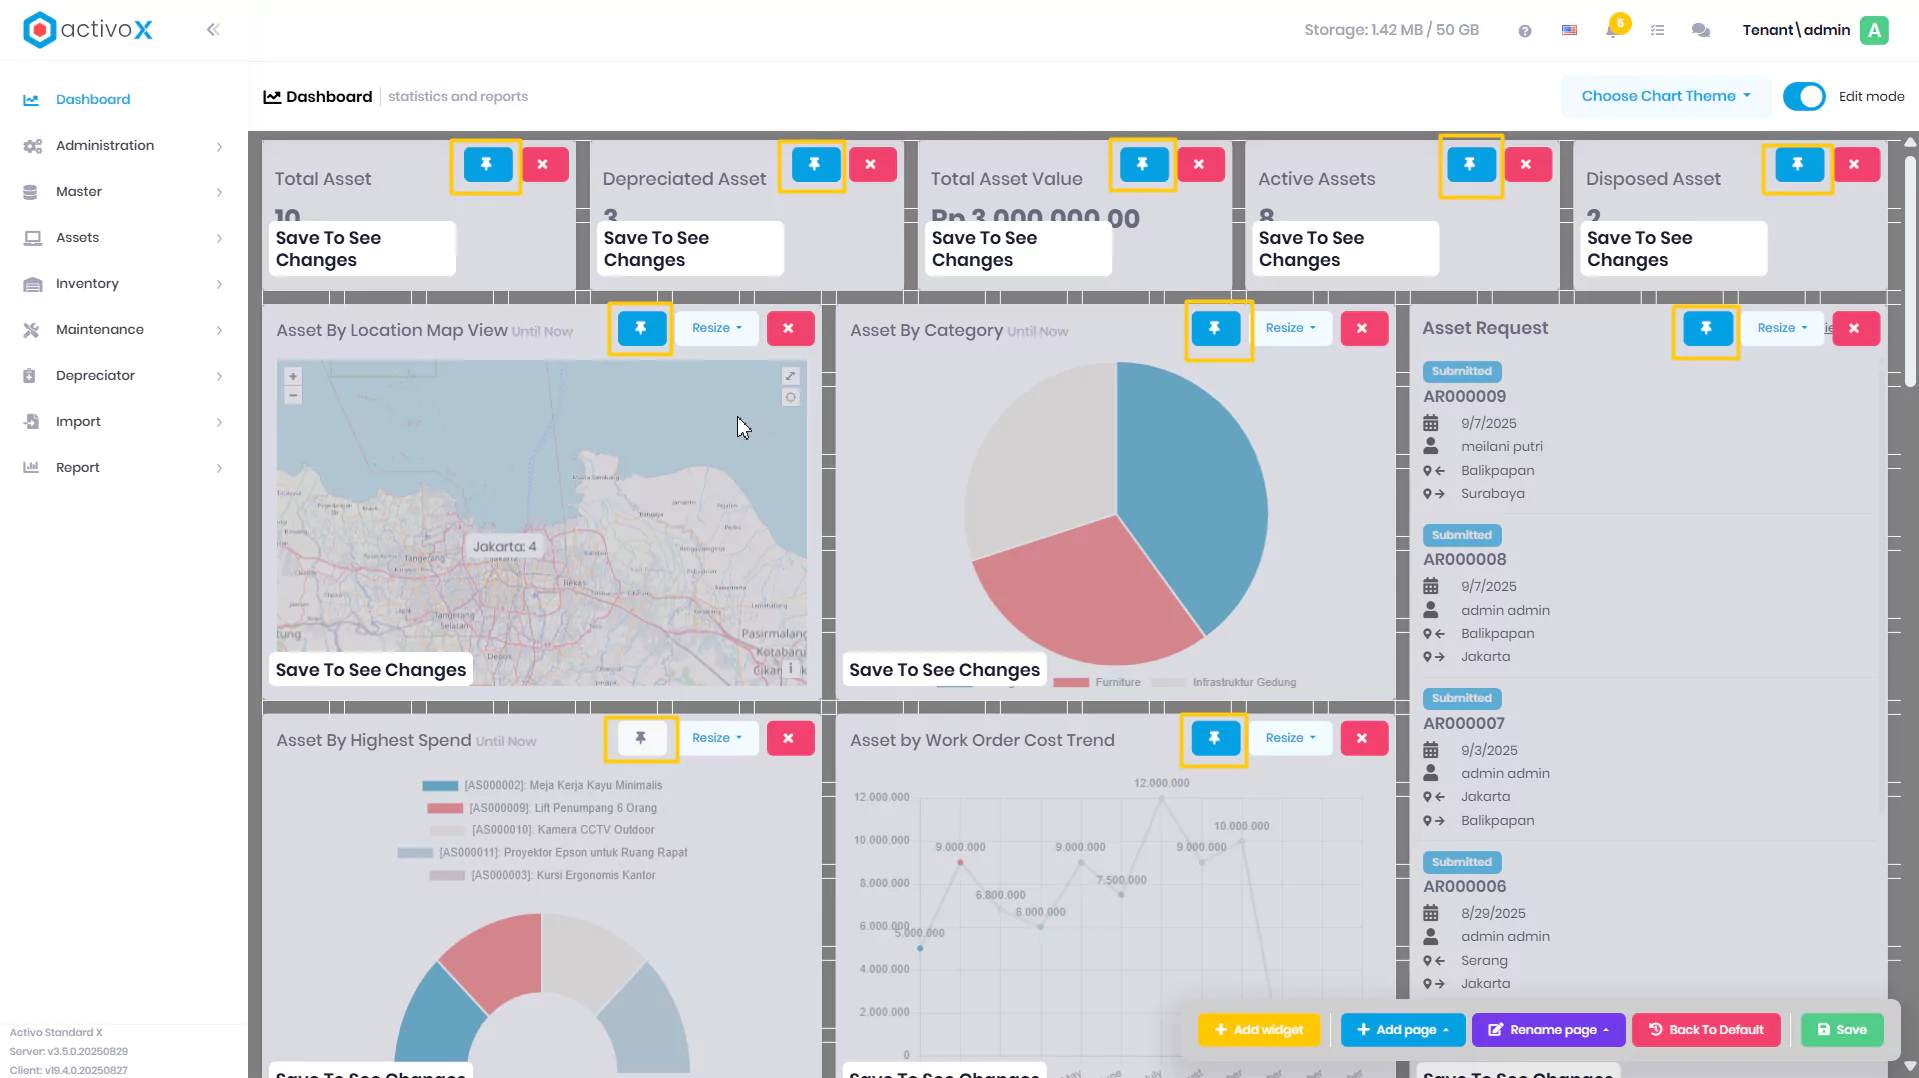Expand the Depreciator menu
Screen dimensions: 1919x1078
point(124,376)
